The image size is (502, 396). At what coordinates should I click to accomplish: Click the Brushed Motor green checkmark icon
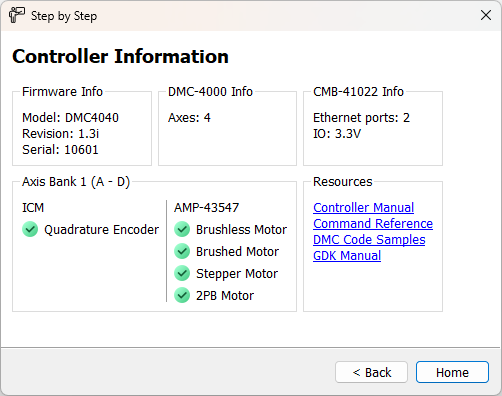pyautogui.click(x=182, y=251)
